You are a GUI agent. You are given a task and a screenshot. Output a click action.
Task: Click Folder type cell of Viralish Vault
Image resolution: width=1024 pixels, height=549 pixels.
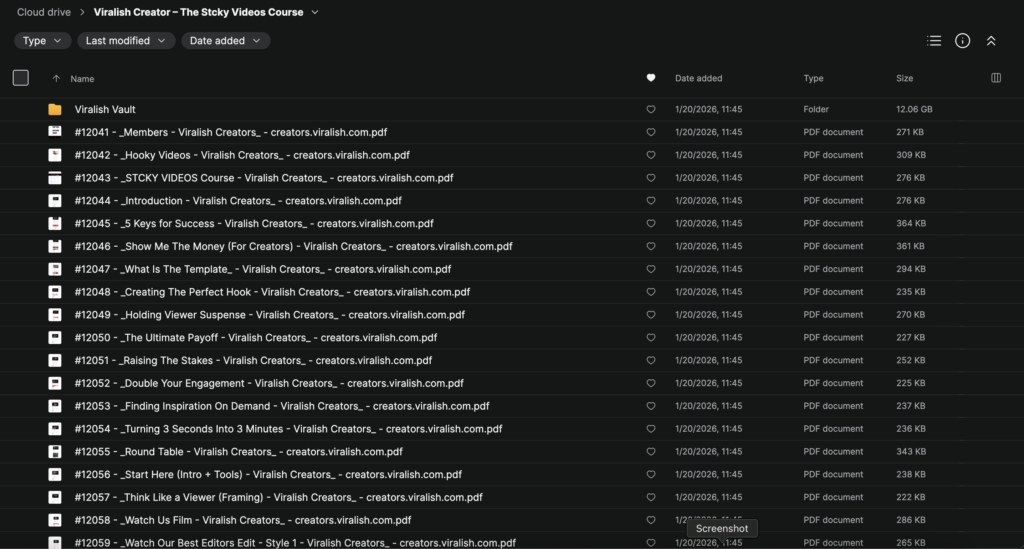coord(816,109)
